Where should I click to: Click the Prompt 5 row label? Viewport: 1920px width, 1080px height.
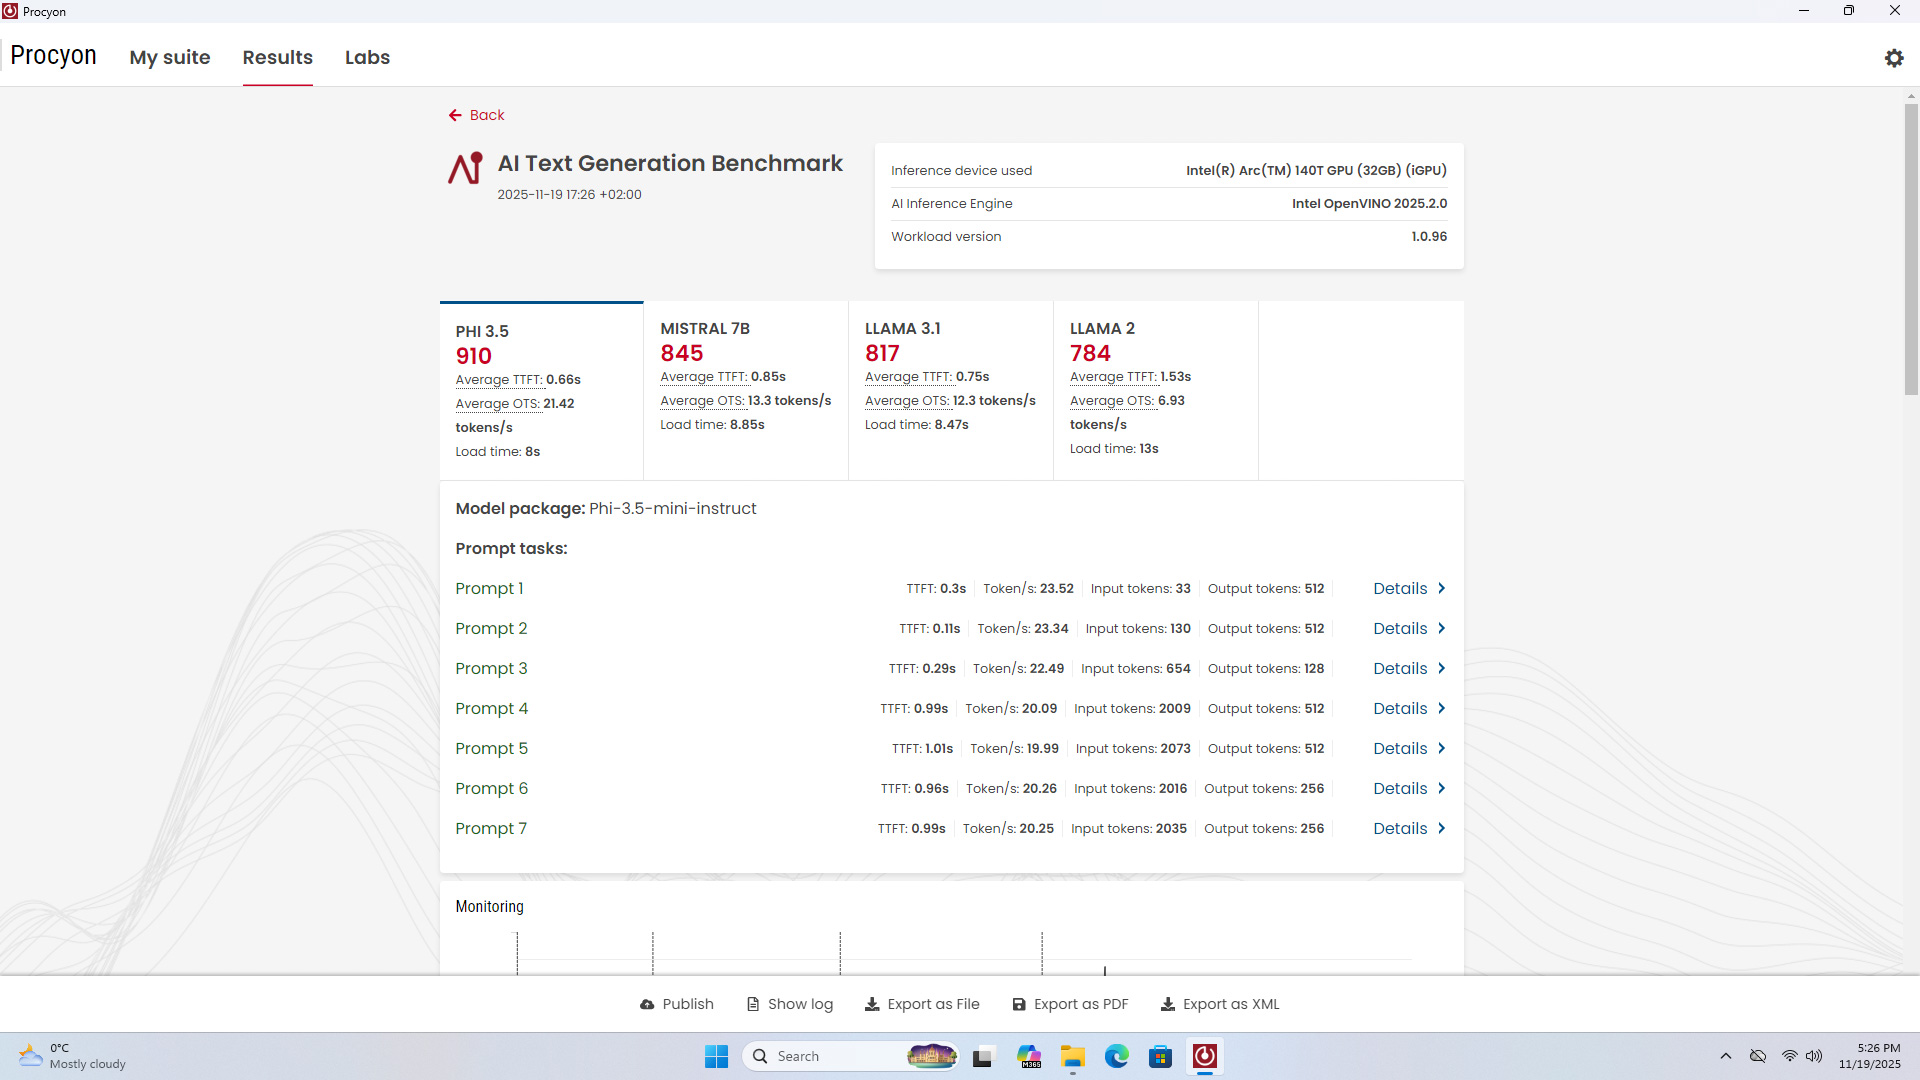[491, 749]
